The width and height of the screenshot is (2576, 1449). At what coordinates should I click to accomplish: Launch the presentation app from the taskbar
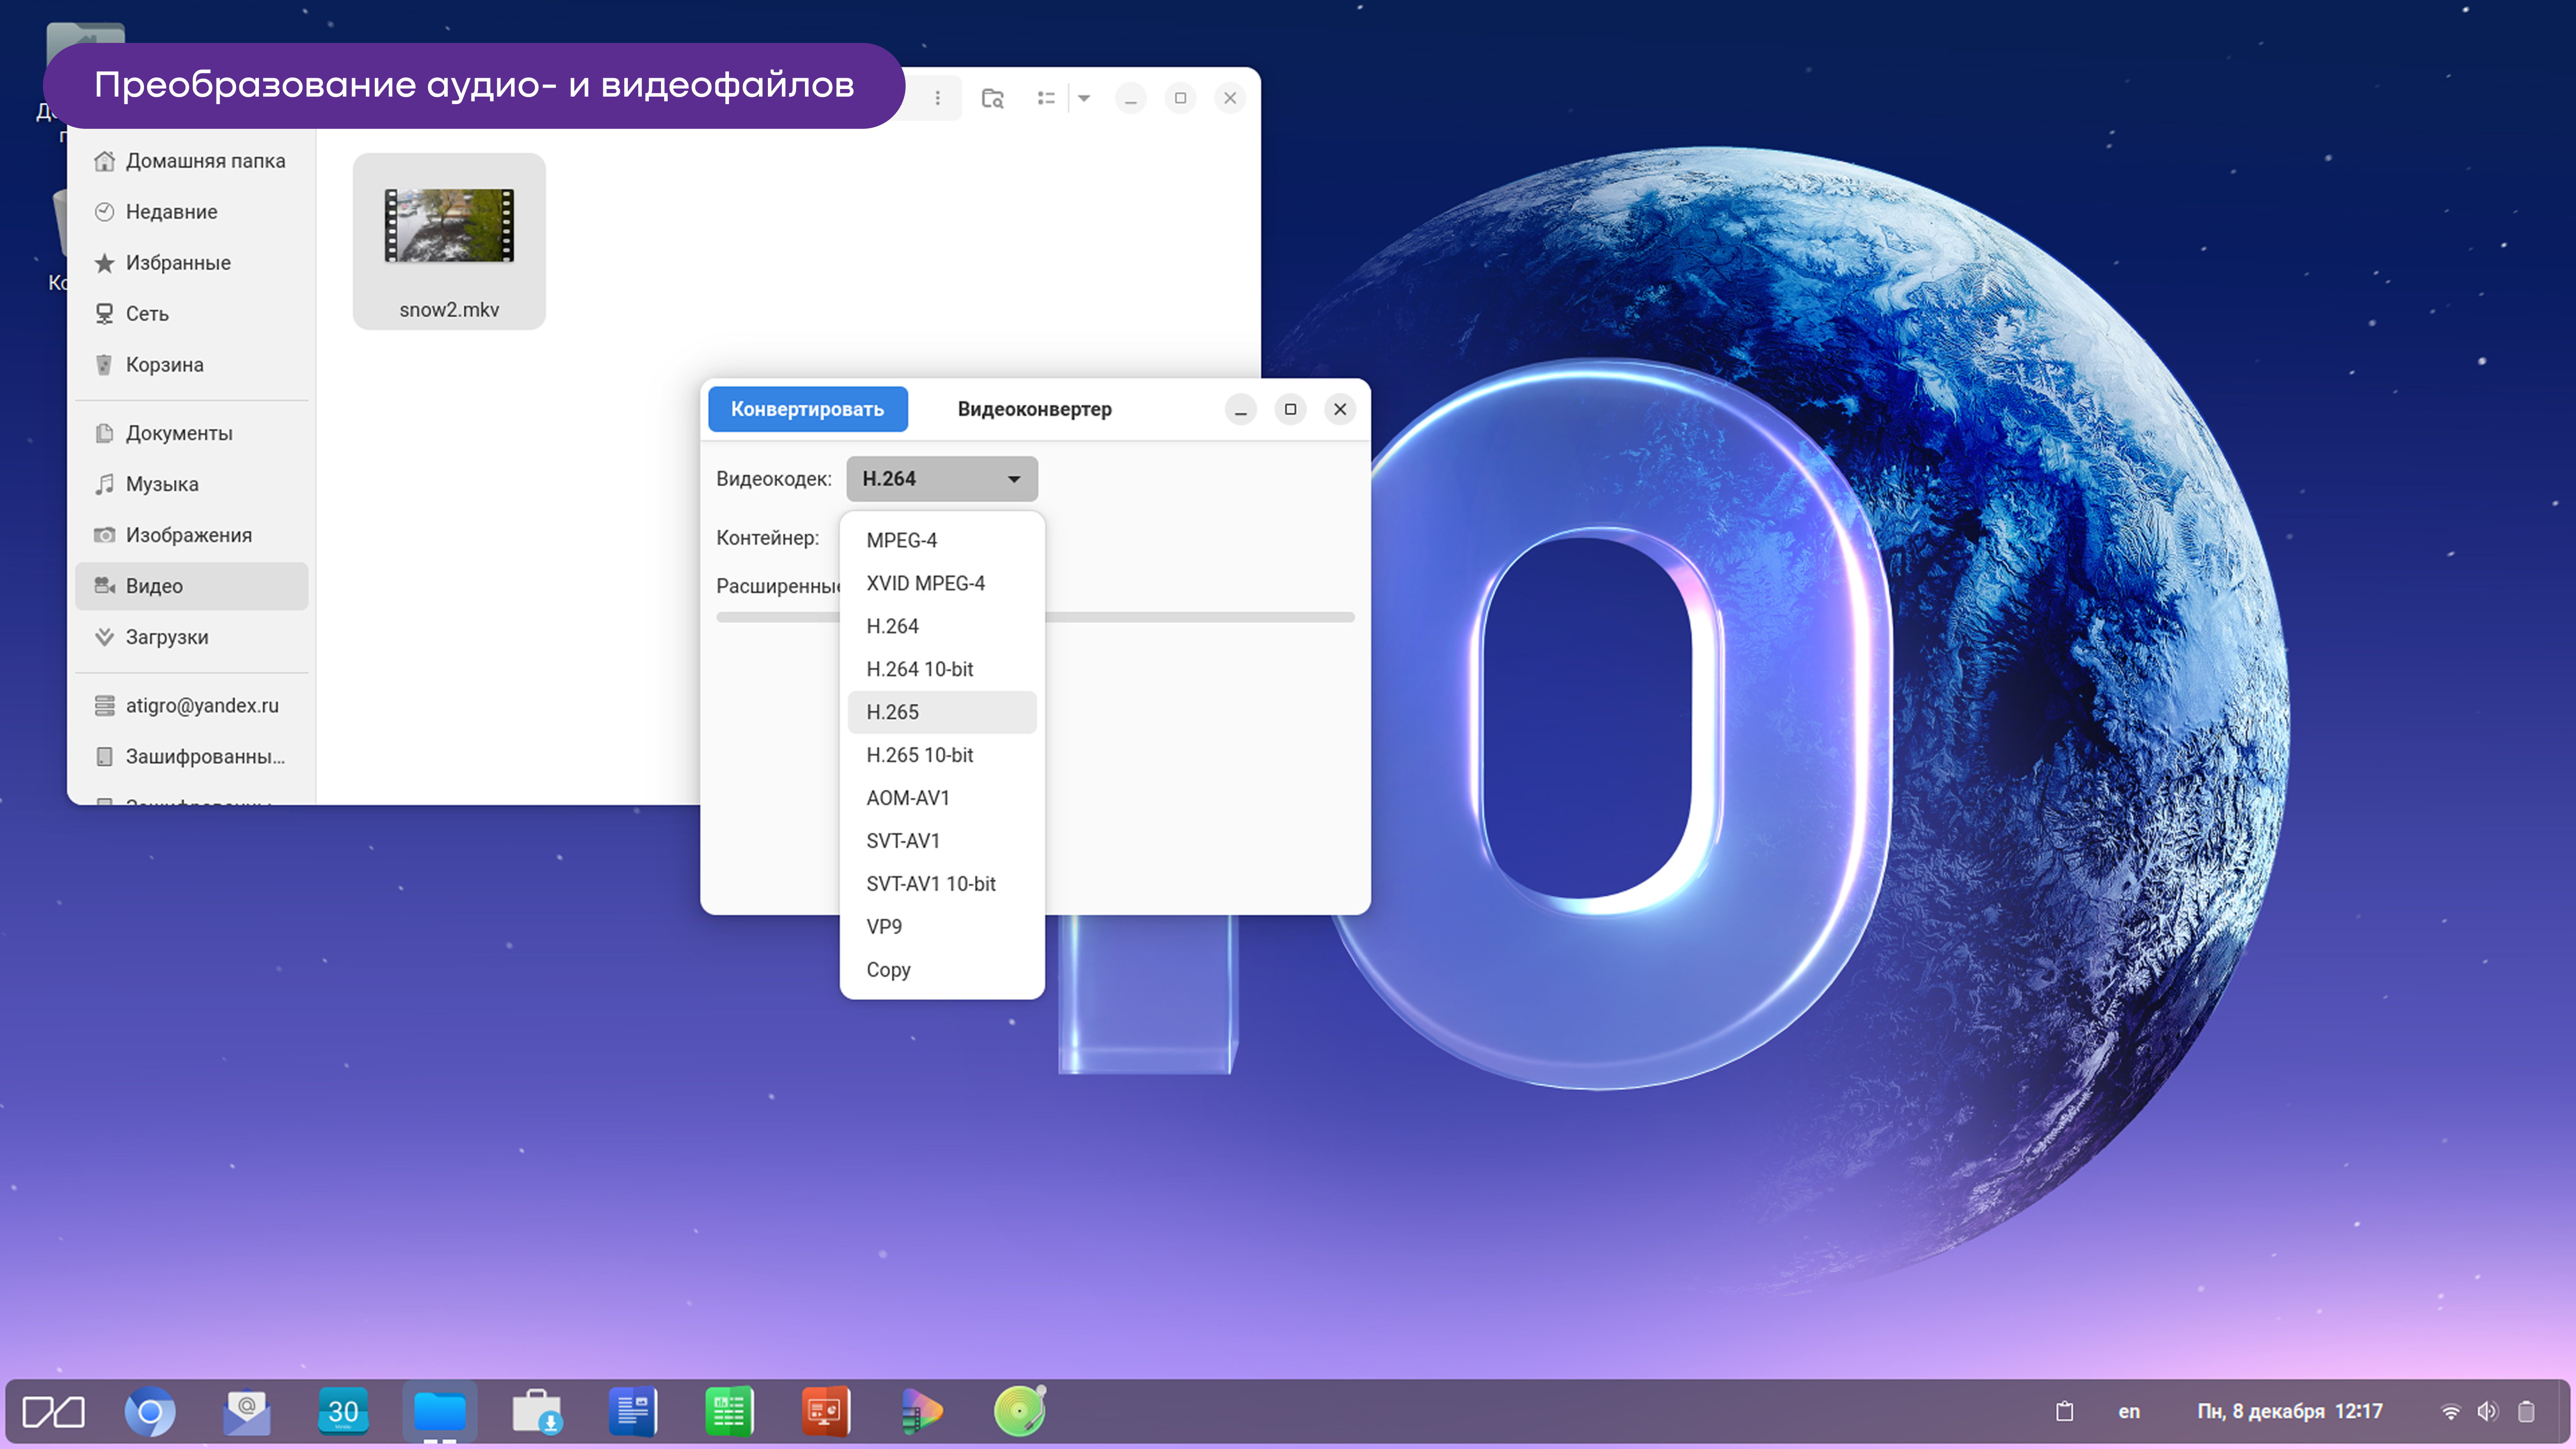point(825,1411)
